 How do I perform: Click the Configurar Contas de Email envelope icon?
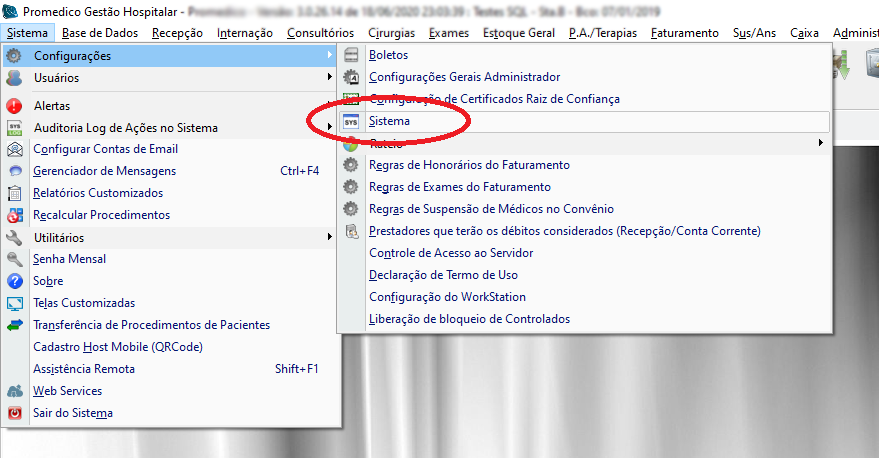(x=15, y=150)
